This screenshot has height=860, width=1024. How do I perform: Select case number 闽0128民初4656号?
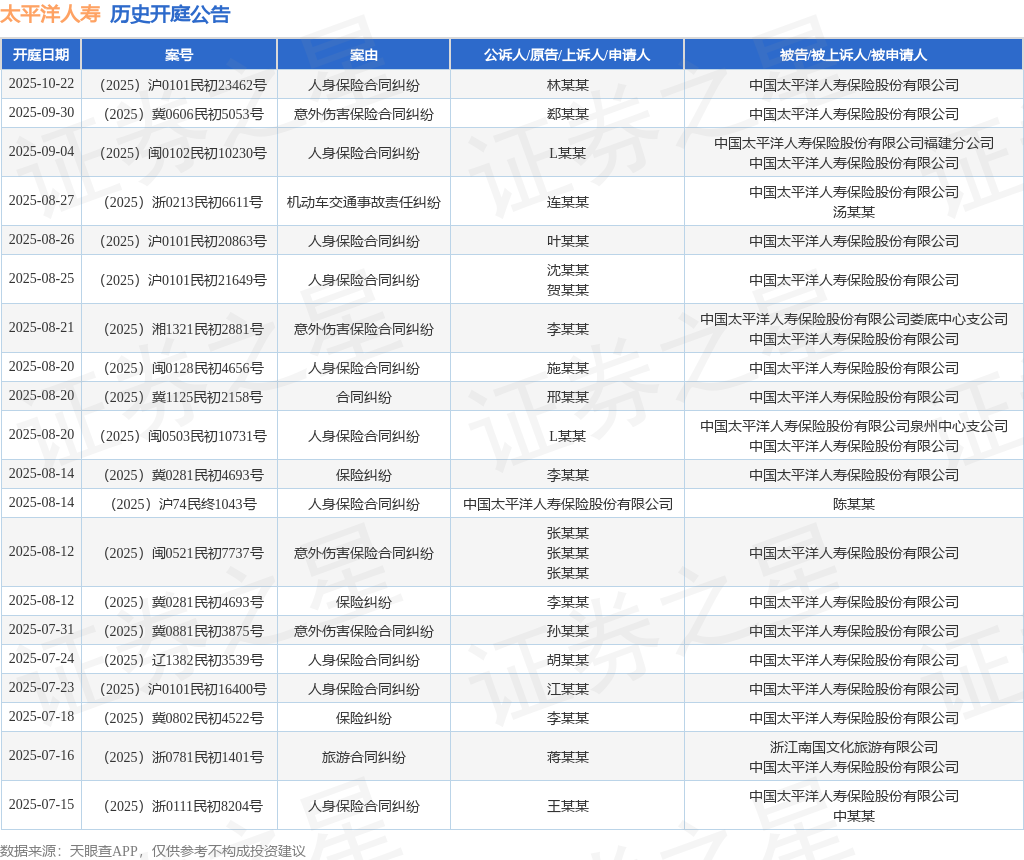[184, 369]
